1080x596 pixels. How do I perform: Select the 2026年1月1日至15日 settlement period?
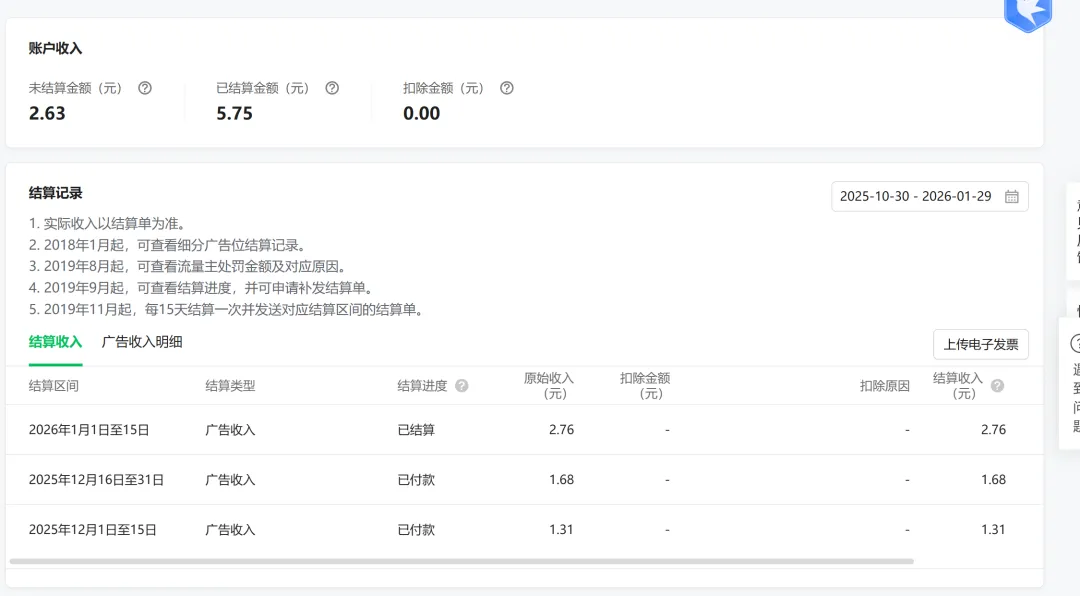[x=89, y=430]
